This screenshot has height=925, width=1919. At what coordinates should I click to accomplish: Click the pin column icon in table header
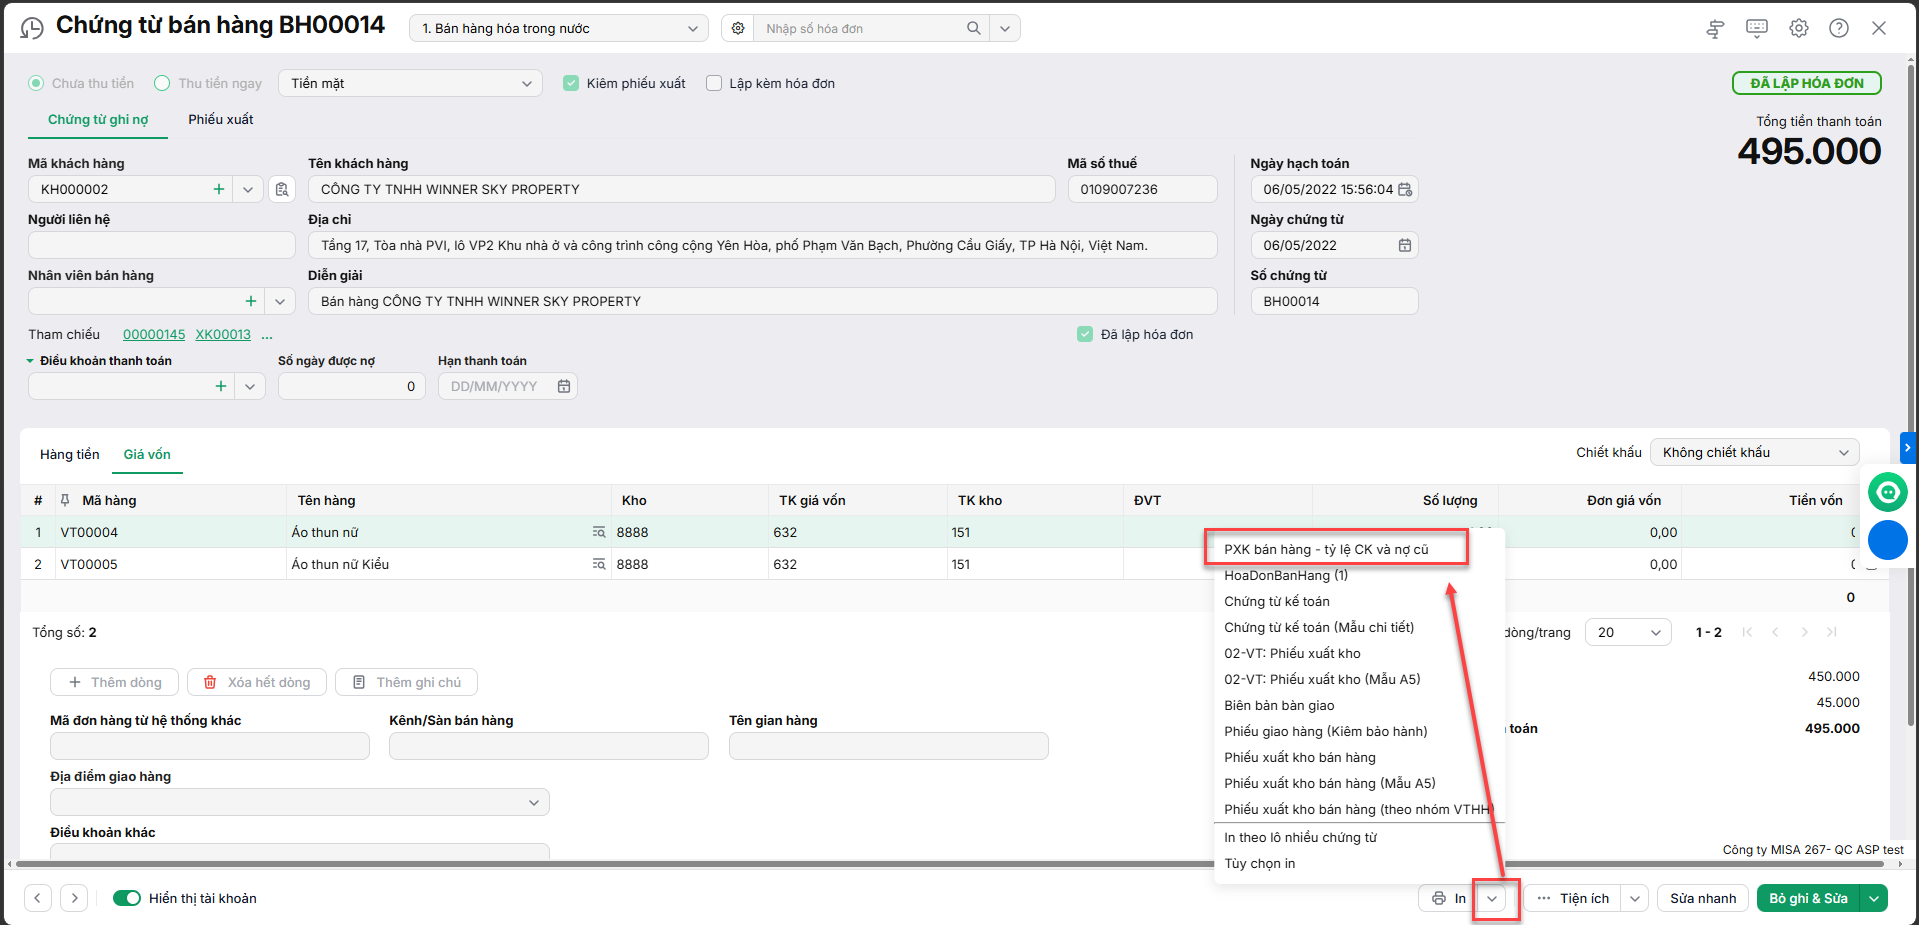point(65,500)
